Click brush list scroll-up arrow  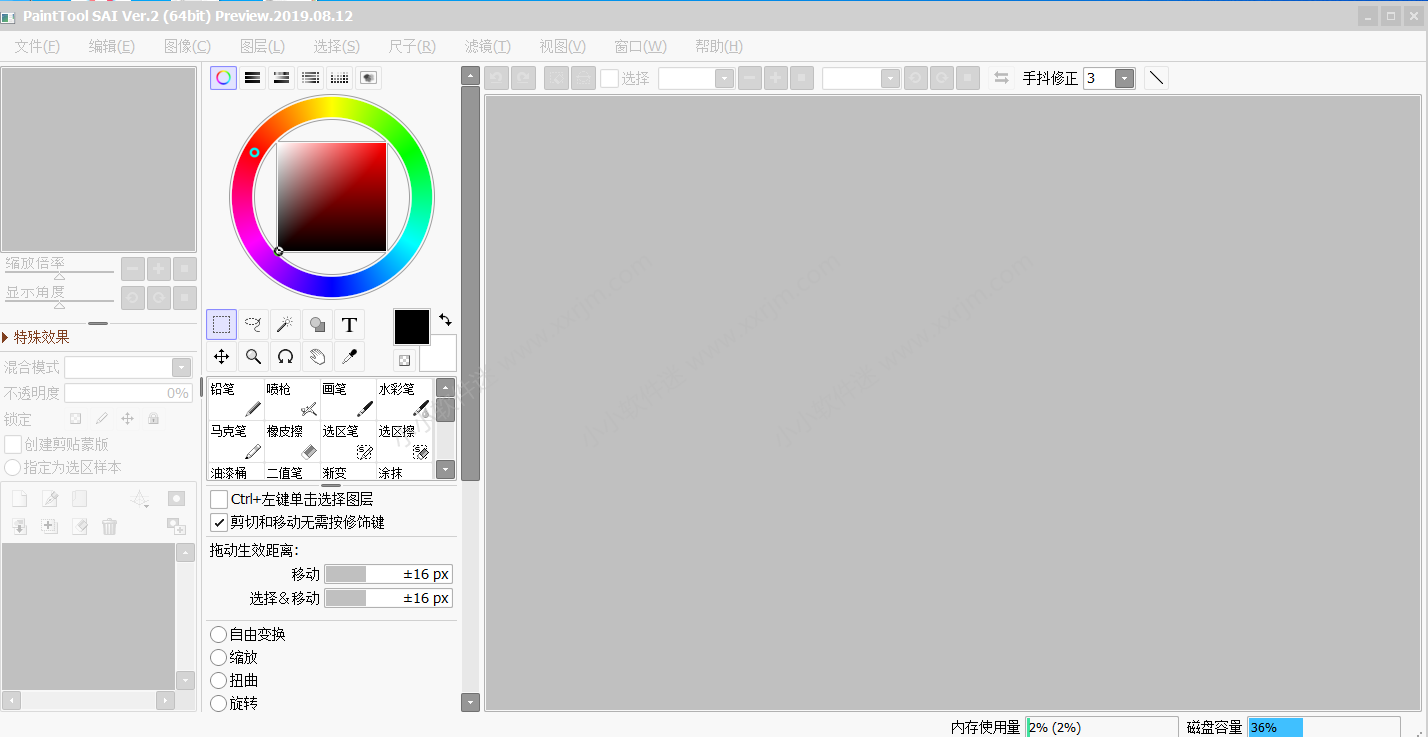(x=446, y=388)
